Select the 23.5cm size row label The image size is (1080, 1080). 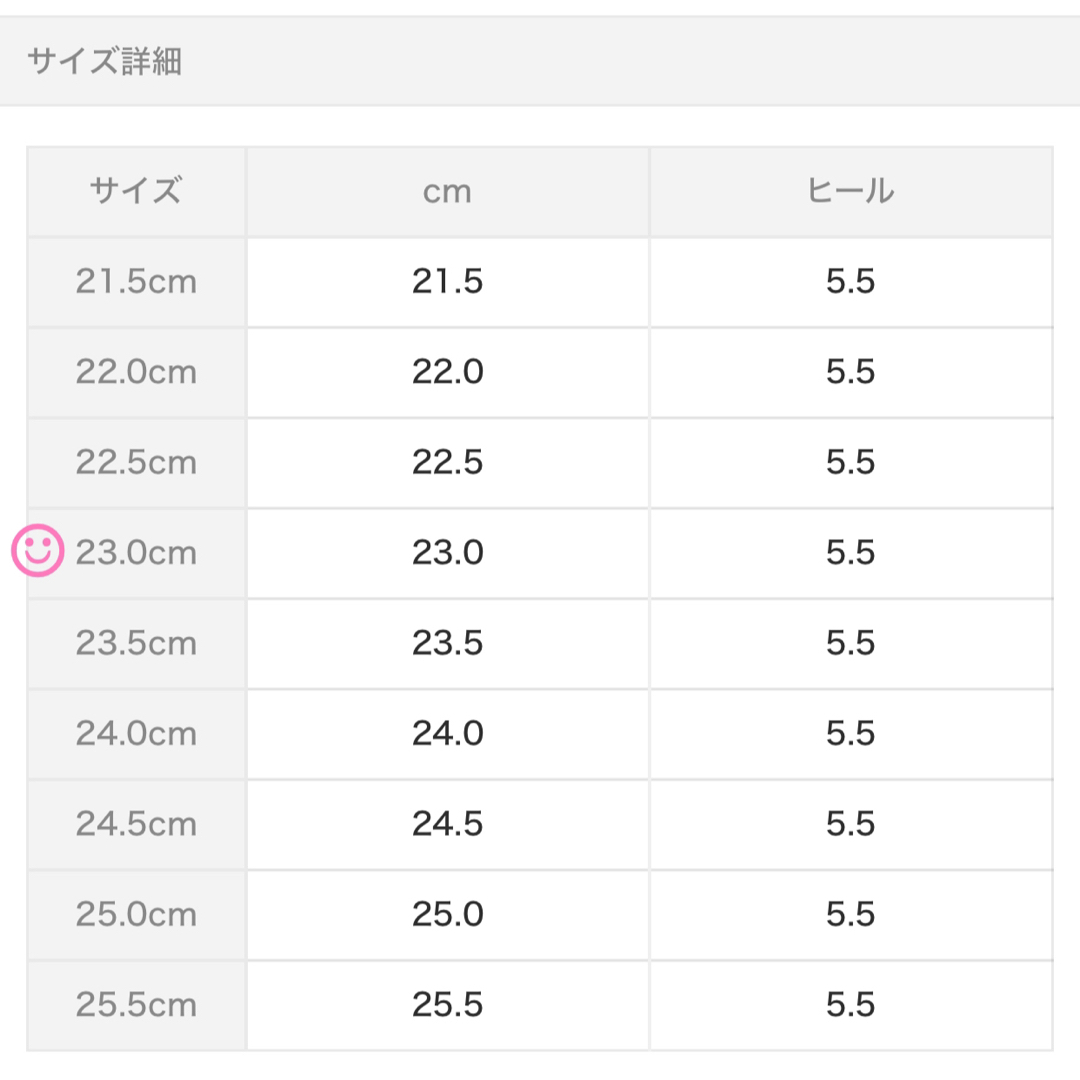(x=136, y=643)
